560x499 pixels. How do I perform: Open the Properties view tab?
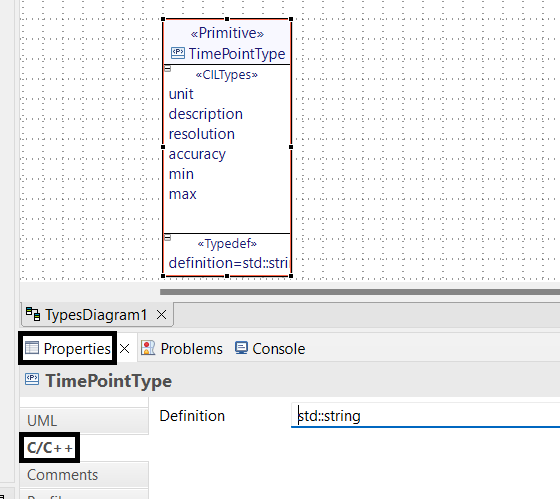click(77, 349)
